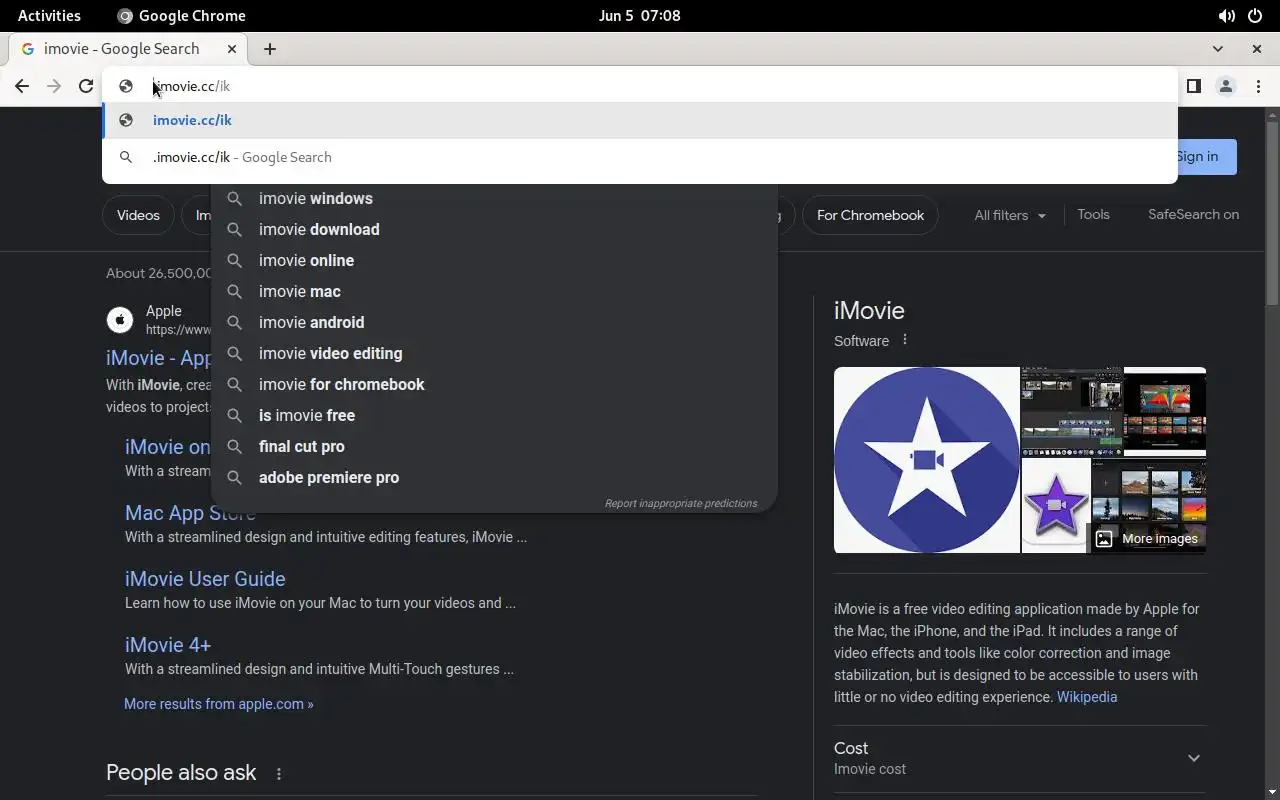The width and height of the screenshot is (1280, 800).
Task: Select the Videos filter chip
Action: pos(138,215)
